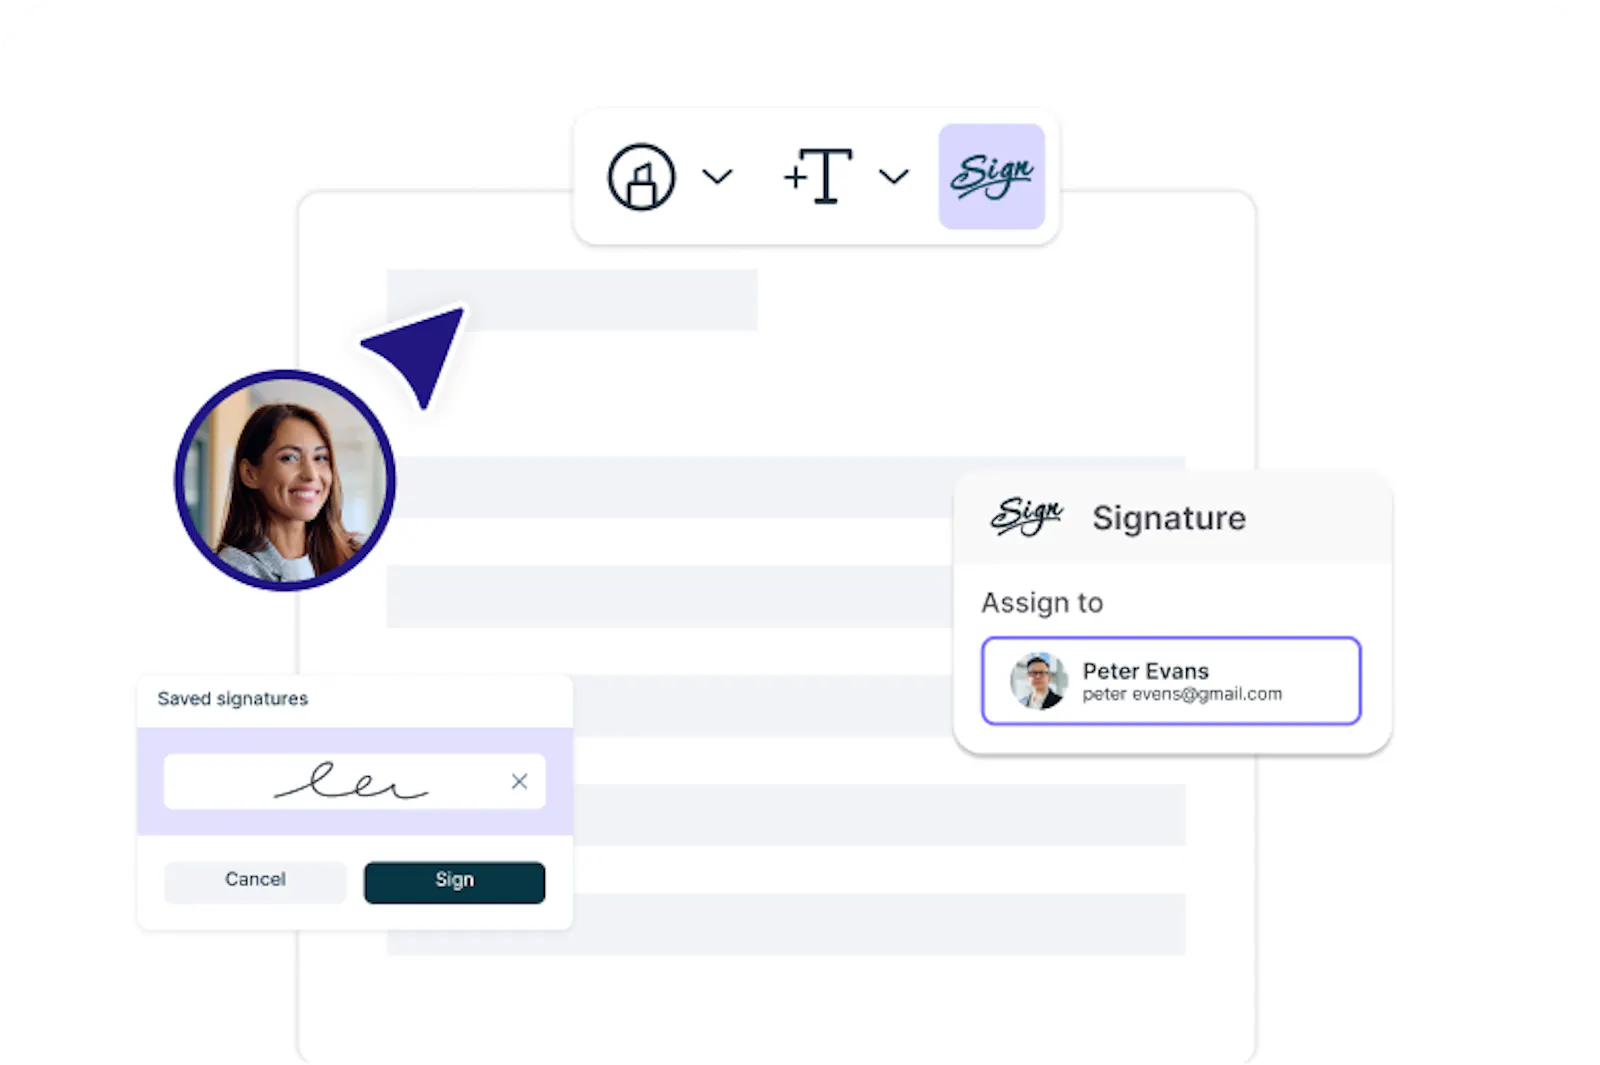Activate the Sign tool in toolbar
Image resolution: width=1600 pixels, height=1065 pixels.
[x=991, y=177]
